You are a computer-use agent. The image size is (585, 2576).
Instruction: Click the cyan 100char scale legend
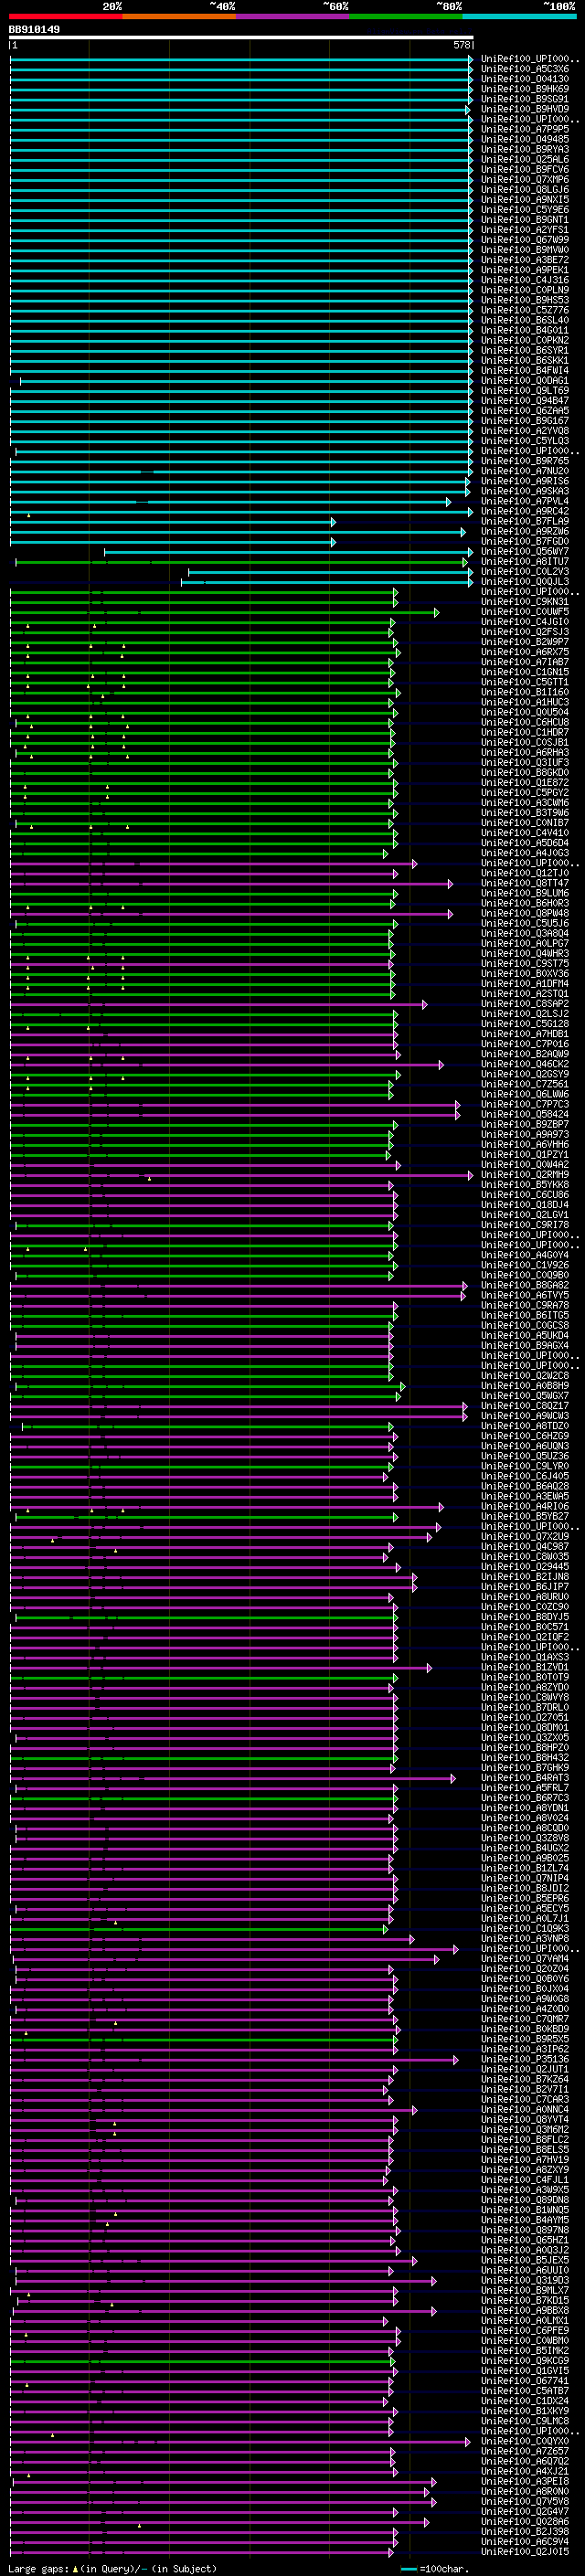point(434,2568)
